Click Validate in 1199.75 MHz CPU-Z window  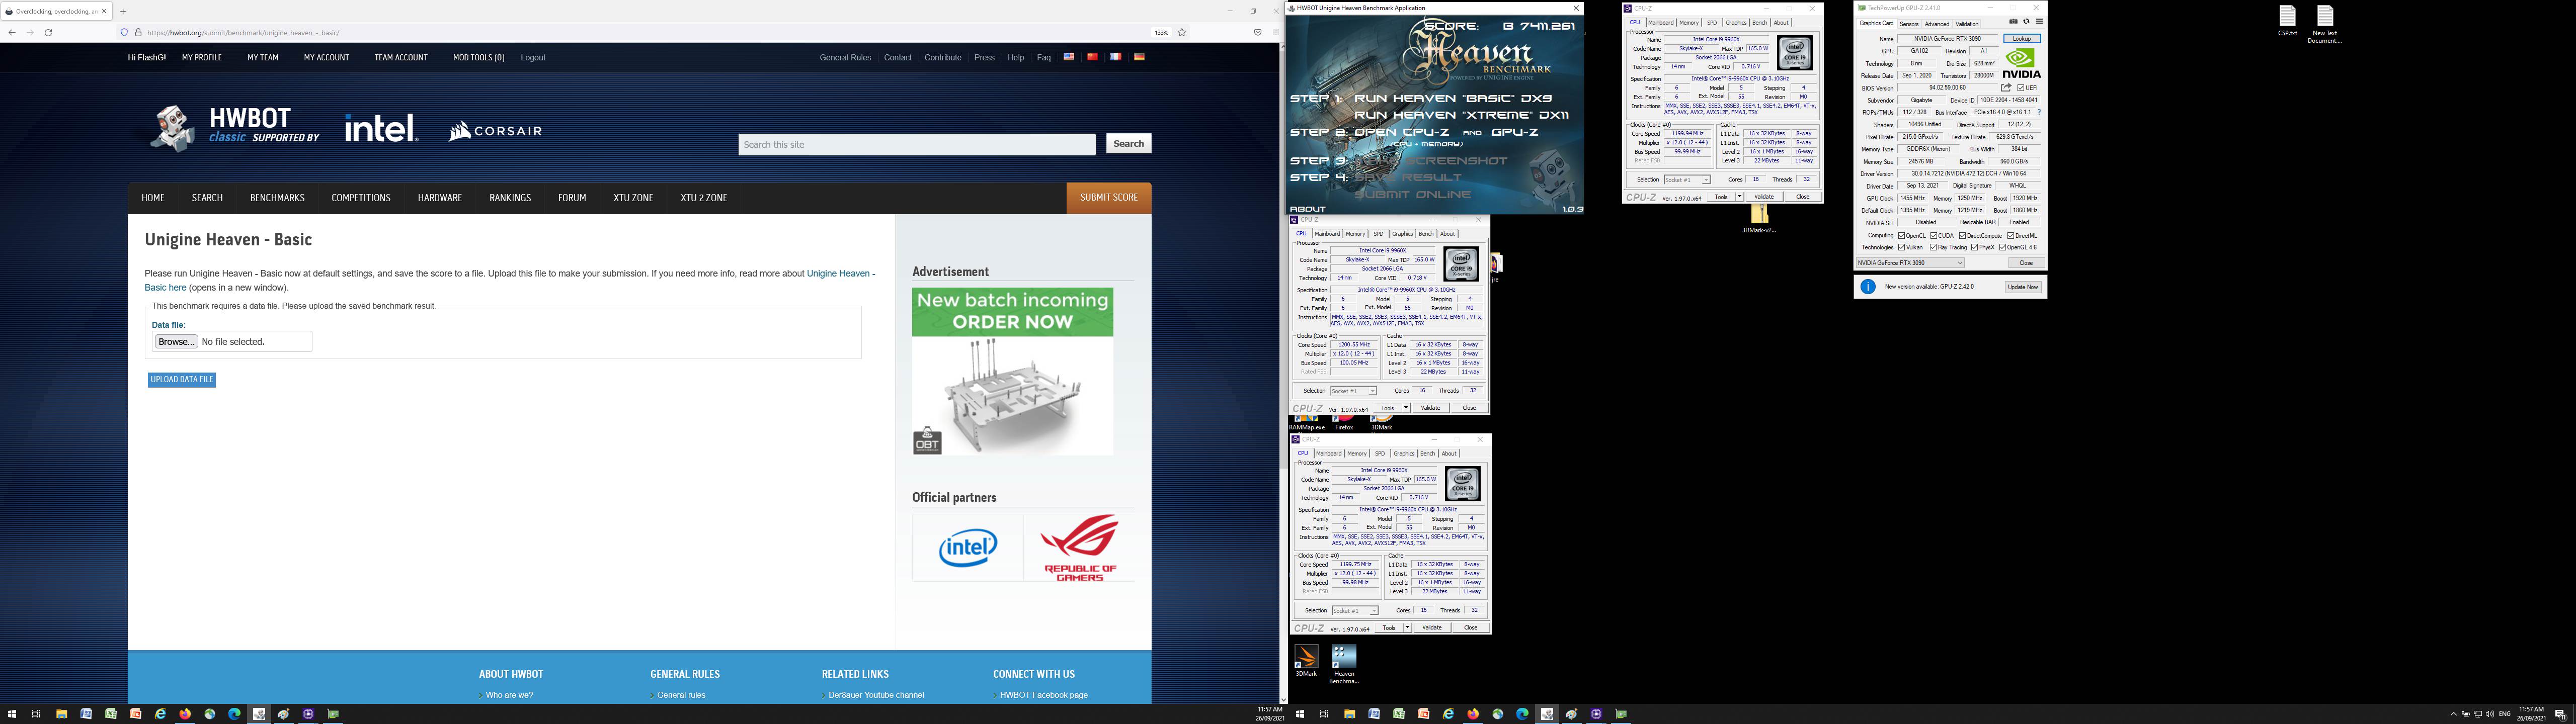pos(1432,628)
